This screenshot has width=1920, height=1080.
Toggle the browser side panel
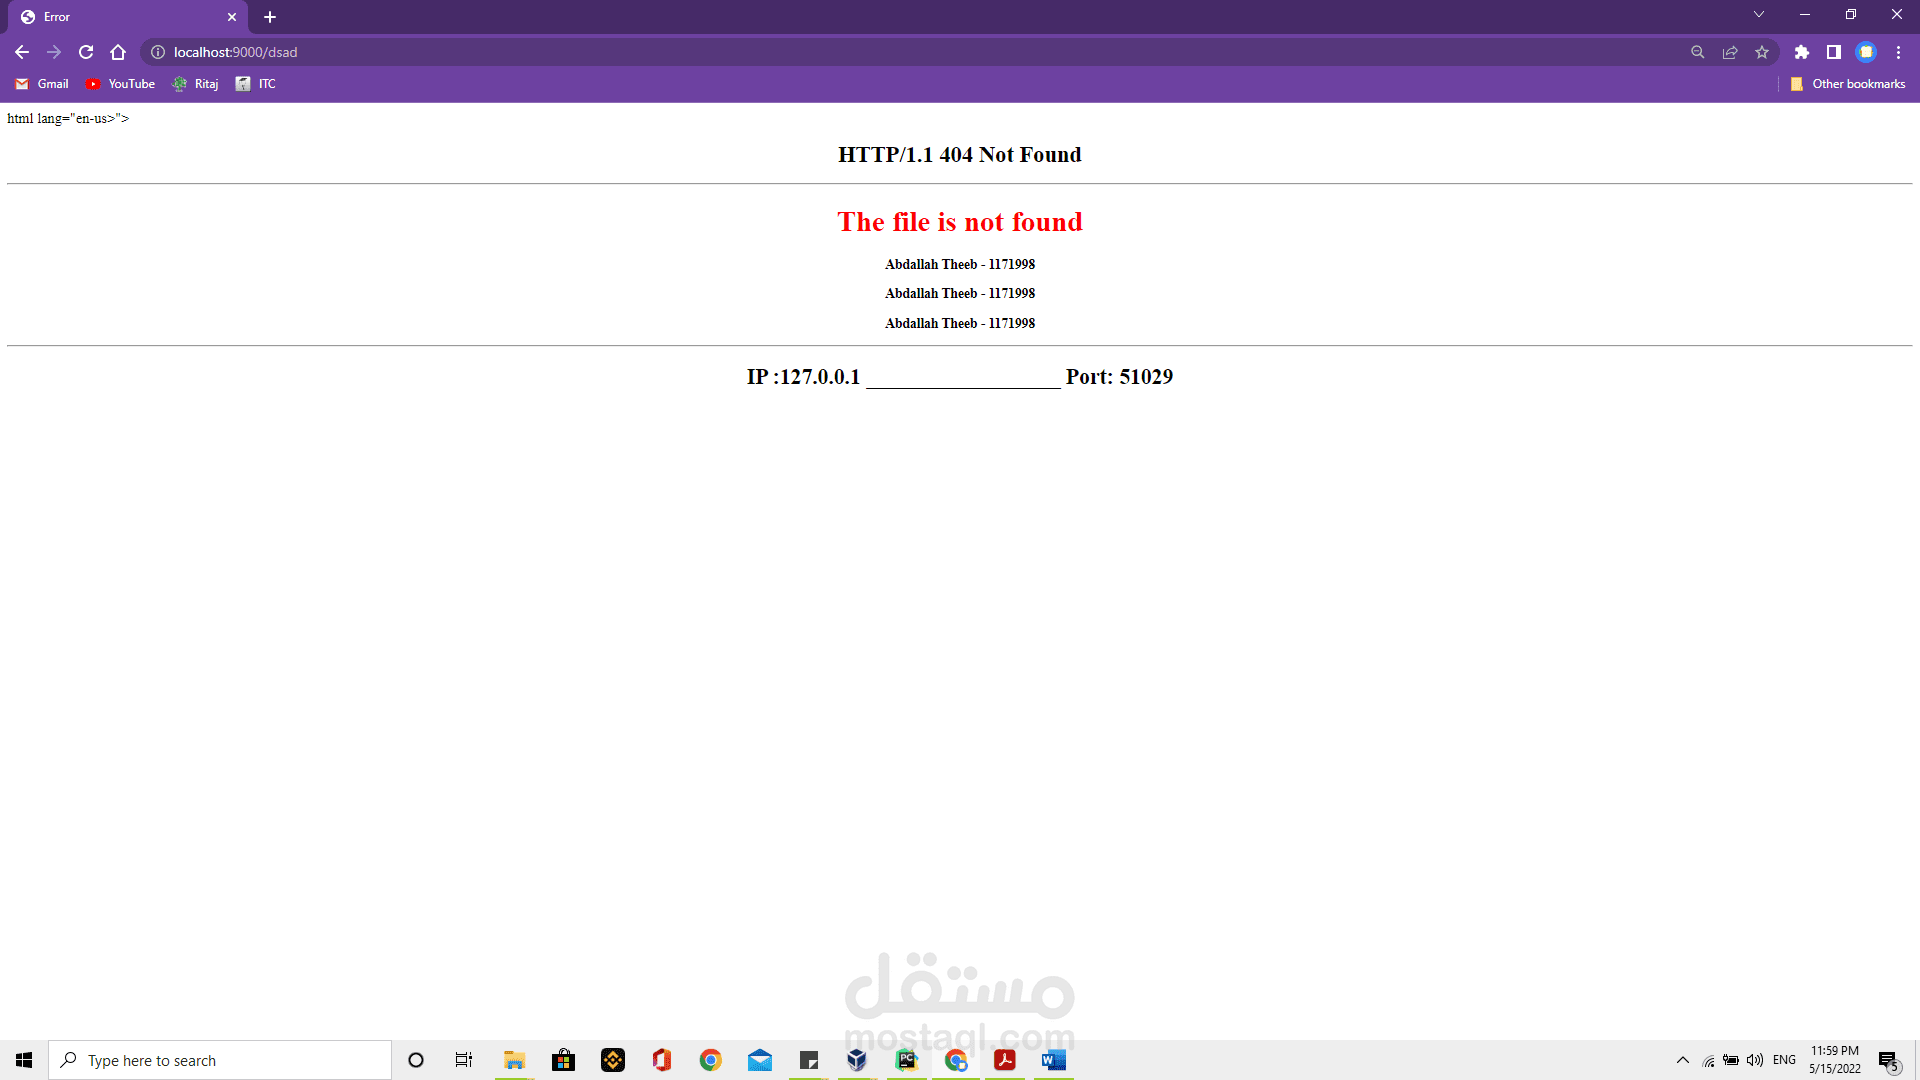(x=1833, y=52)
